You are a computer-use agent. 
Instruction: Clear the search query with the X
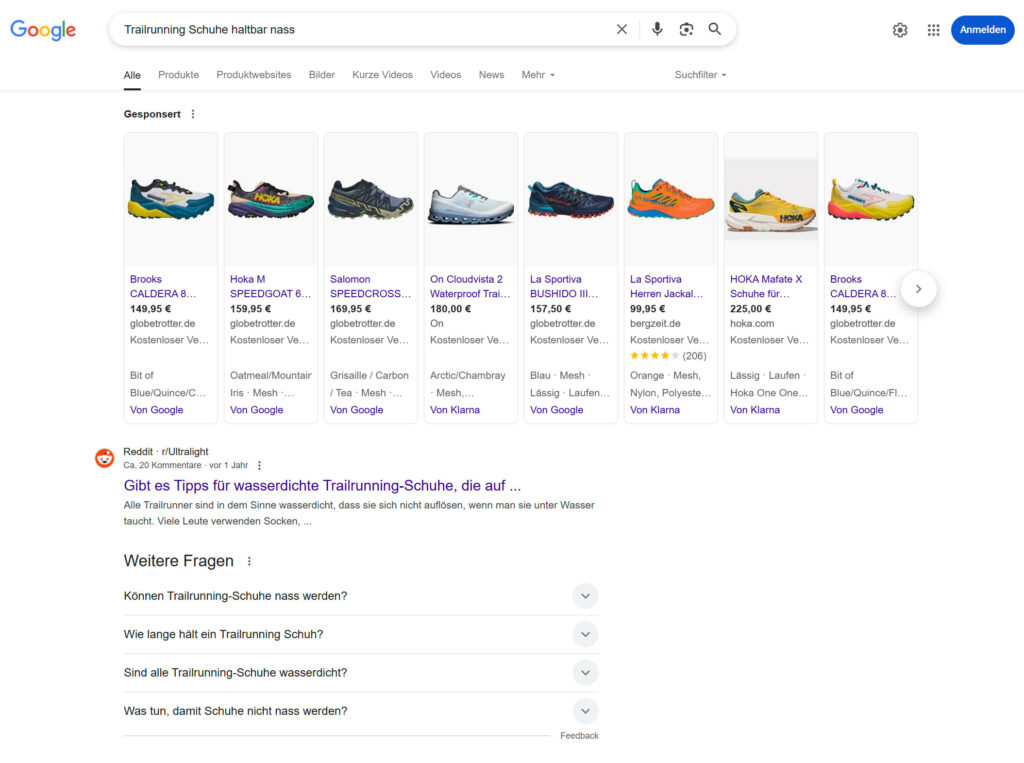click(622, 29)
